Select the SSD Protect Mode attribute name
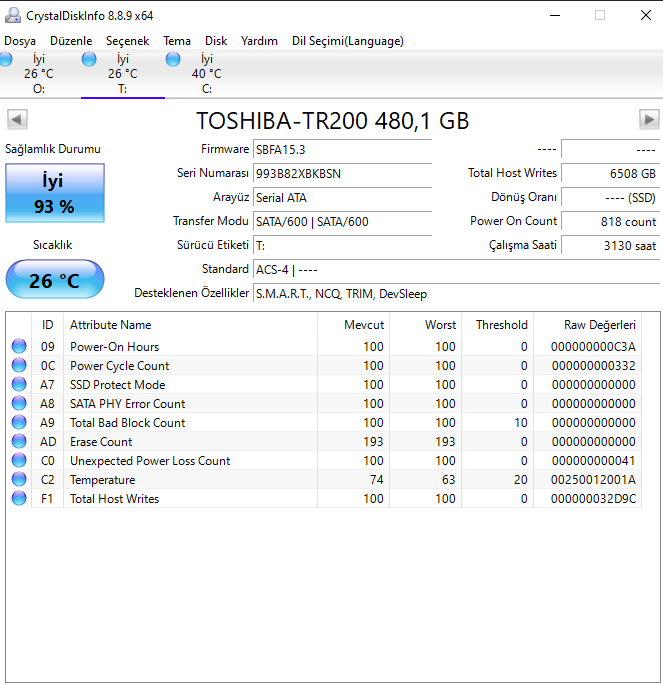Image resolution: width=663 pixels, height=684 pixels. (118, 385)
